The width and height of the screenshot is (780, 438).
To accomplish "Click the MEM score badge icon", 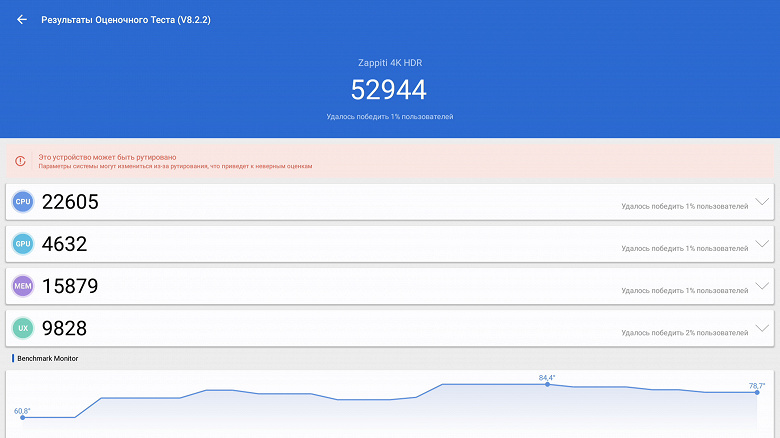I will pyautogui.click(x=23, y=286).
